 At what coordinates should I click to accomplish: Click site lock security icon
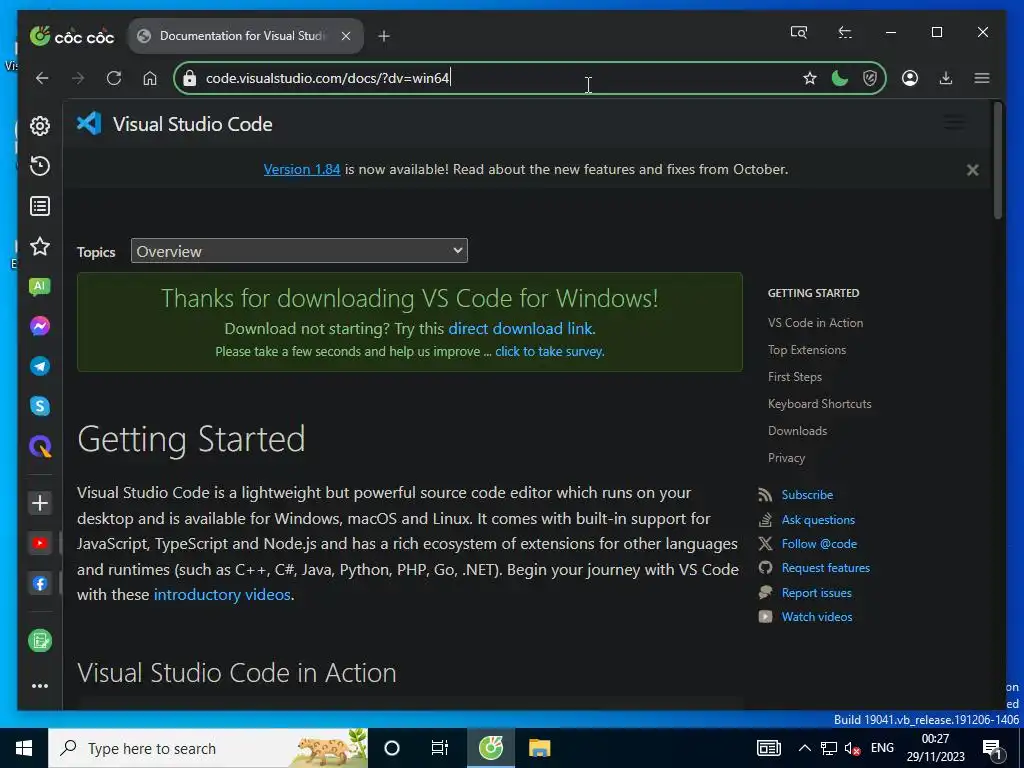tap(189, 78)
